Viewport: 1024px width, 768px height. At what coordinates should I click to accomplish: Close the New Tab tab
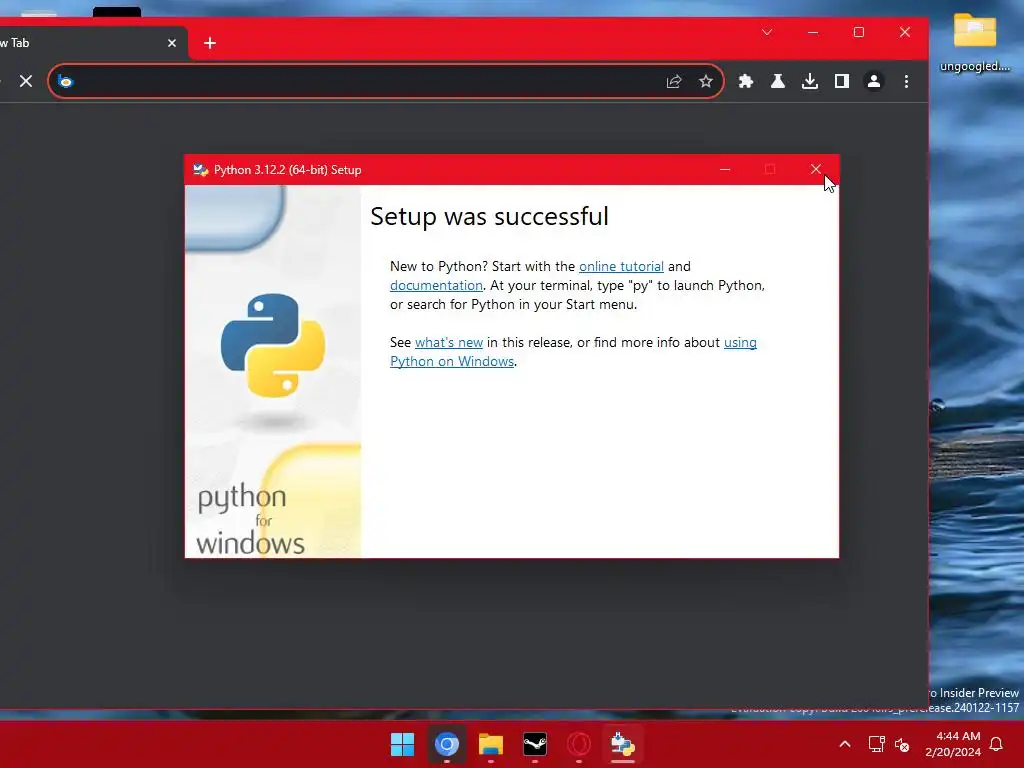[x=172, y=43]
